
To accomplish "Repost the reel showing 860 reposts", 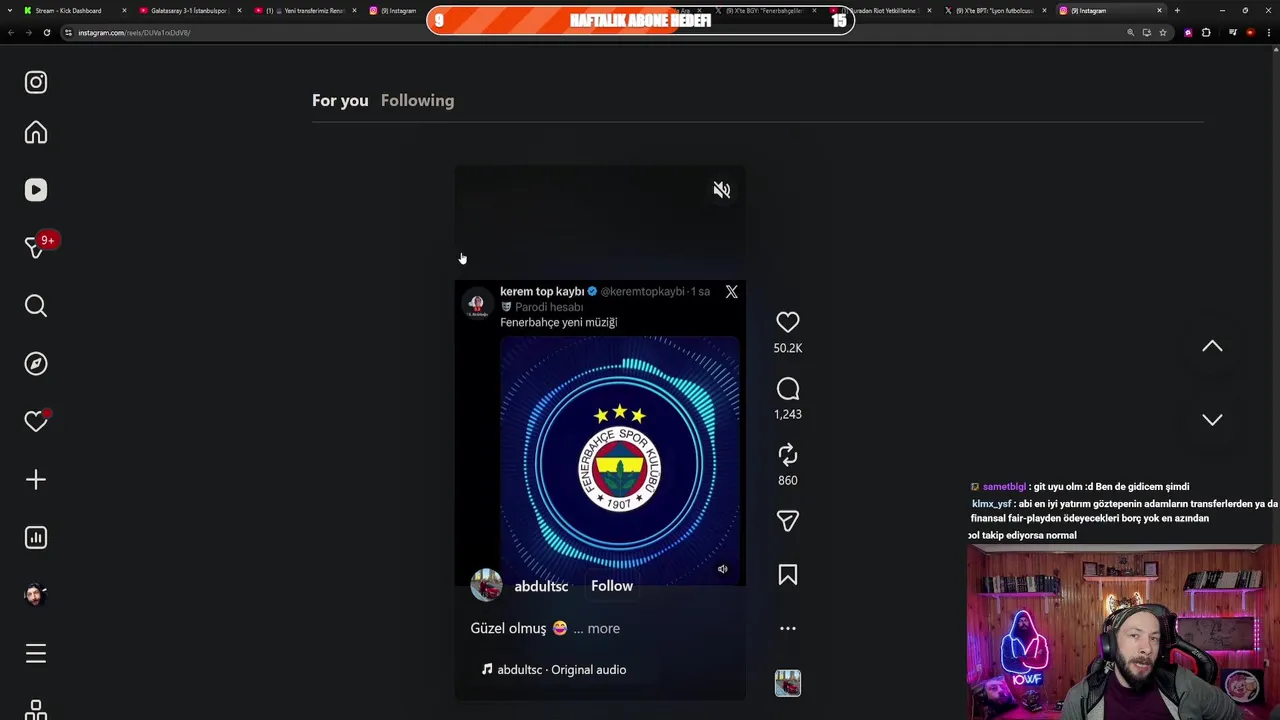I will [788, 455].
